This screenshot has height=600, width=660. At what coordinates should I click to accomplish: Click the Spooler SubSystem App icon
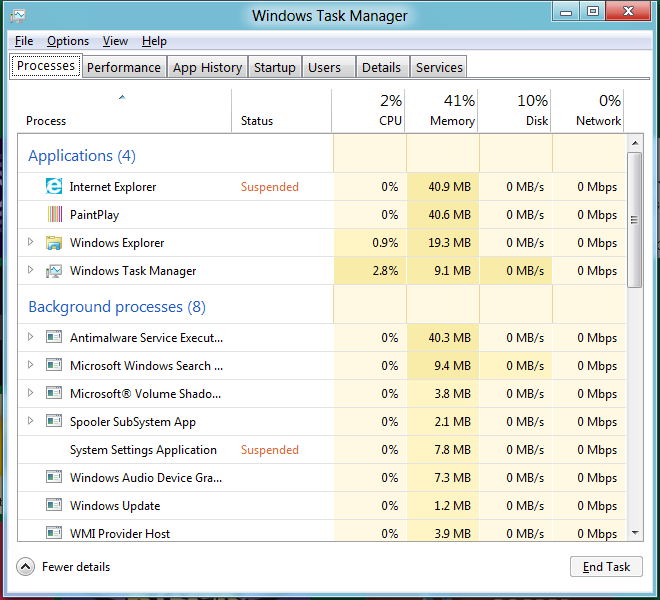54,421
